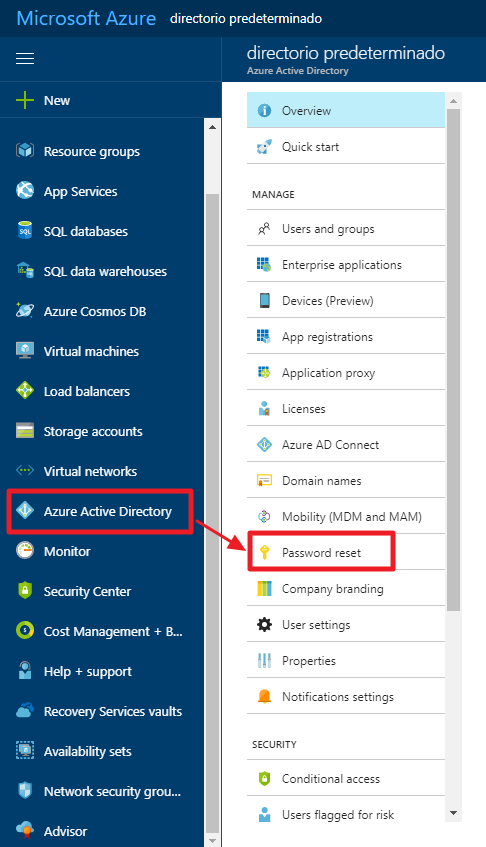Select Devices (Preview) menu entry

(x=346, y=300)
